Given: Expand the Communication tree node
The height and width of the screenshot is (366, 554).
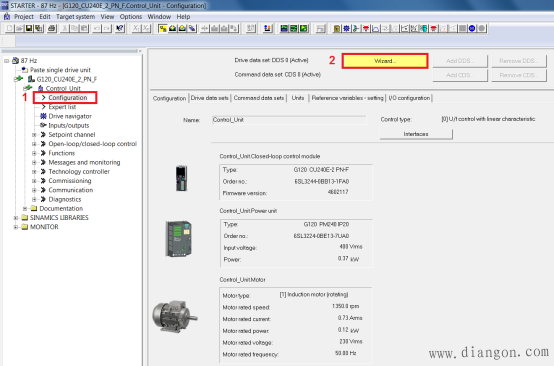Looking at the screenshot, I should tap(34, 190).
